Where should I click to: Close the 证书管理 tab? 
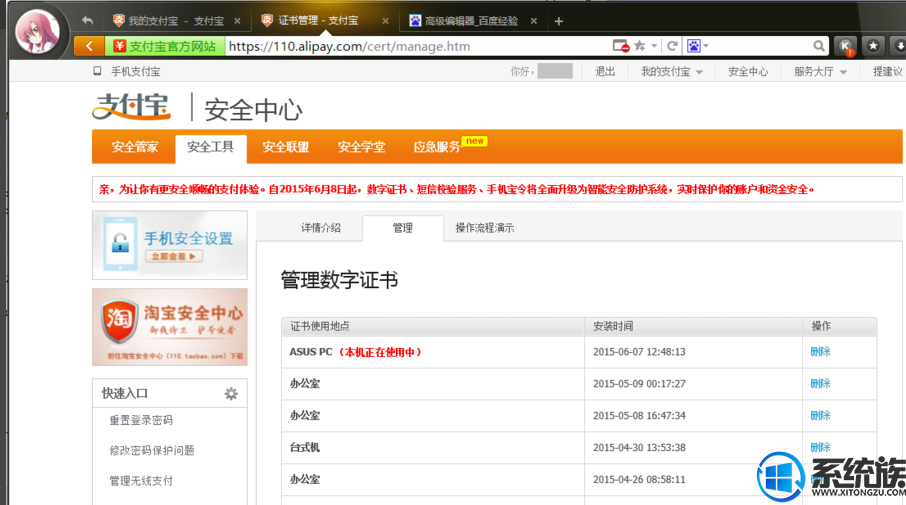pos(385,21)
